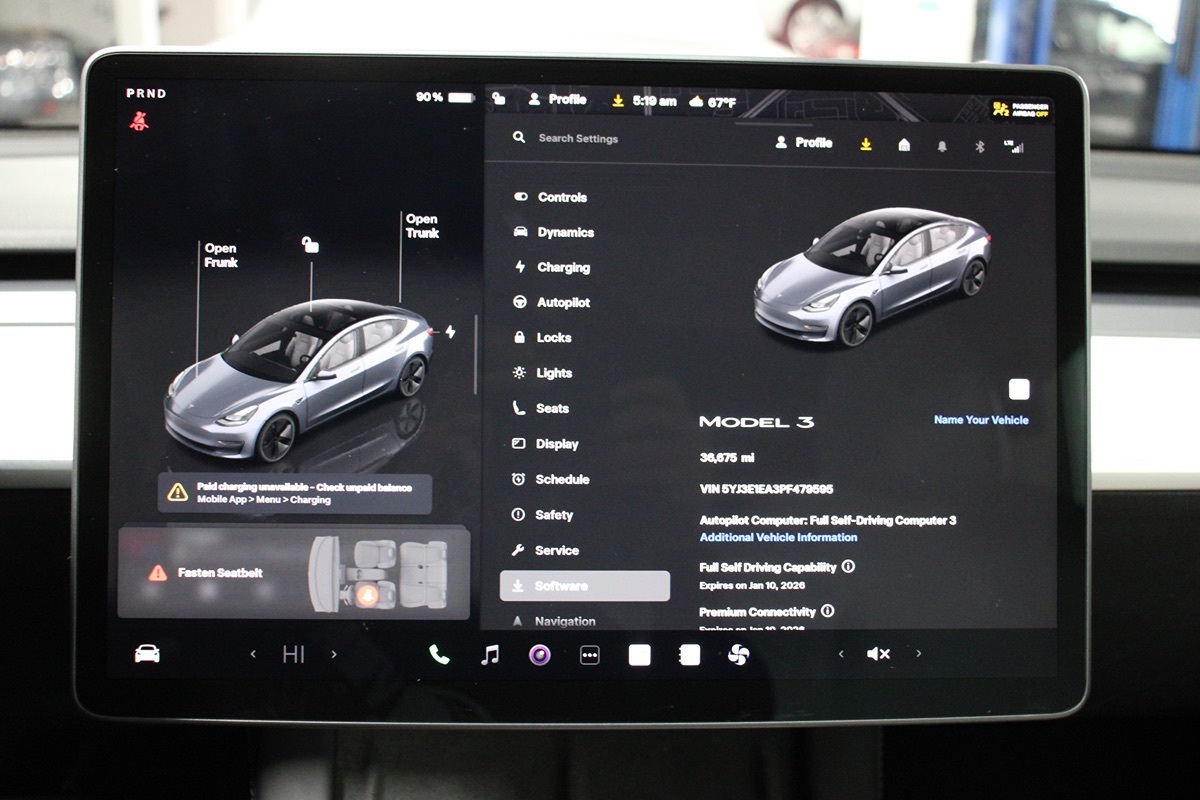Image resolution: width=1200 pixels, height=800 pixels.
Task: Open the Phone app from the dock
Action: pyautogui.click(x=440, y=653)
